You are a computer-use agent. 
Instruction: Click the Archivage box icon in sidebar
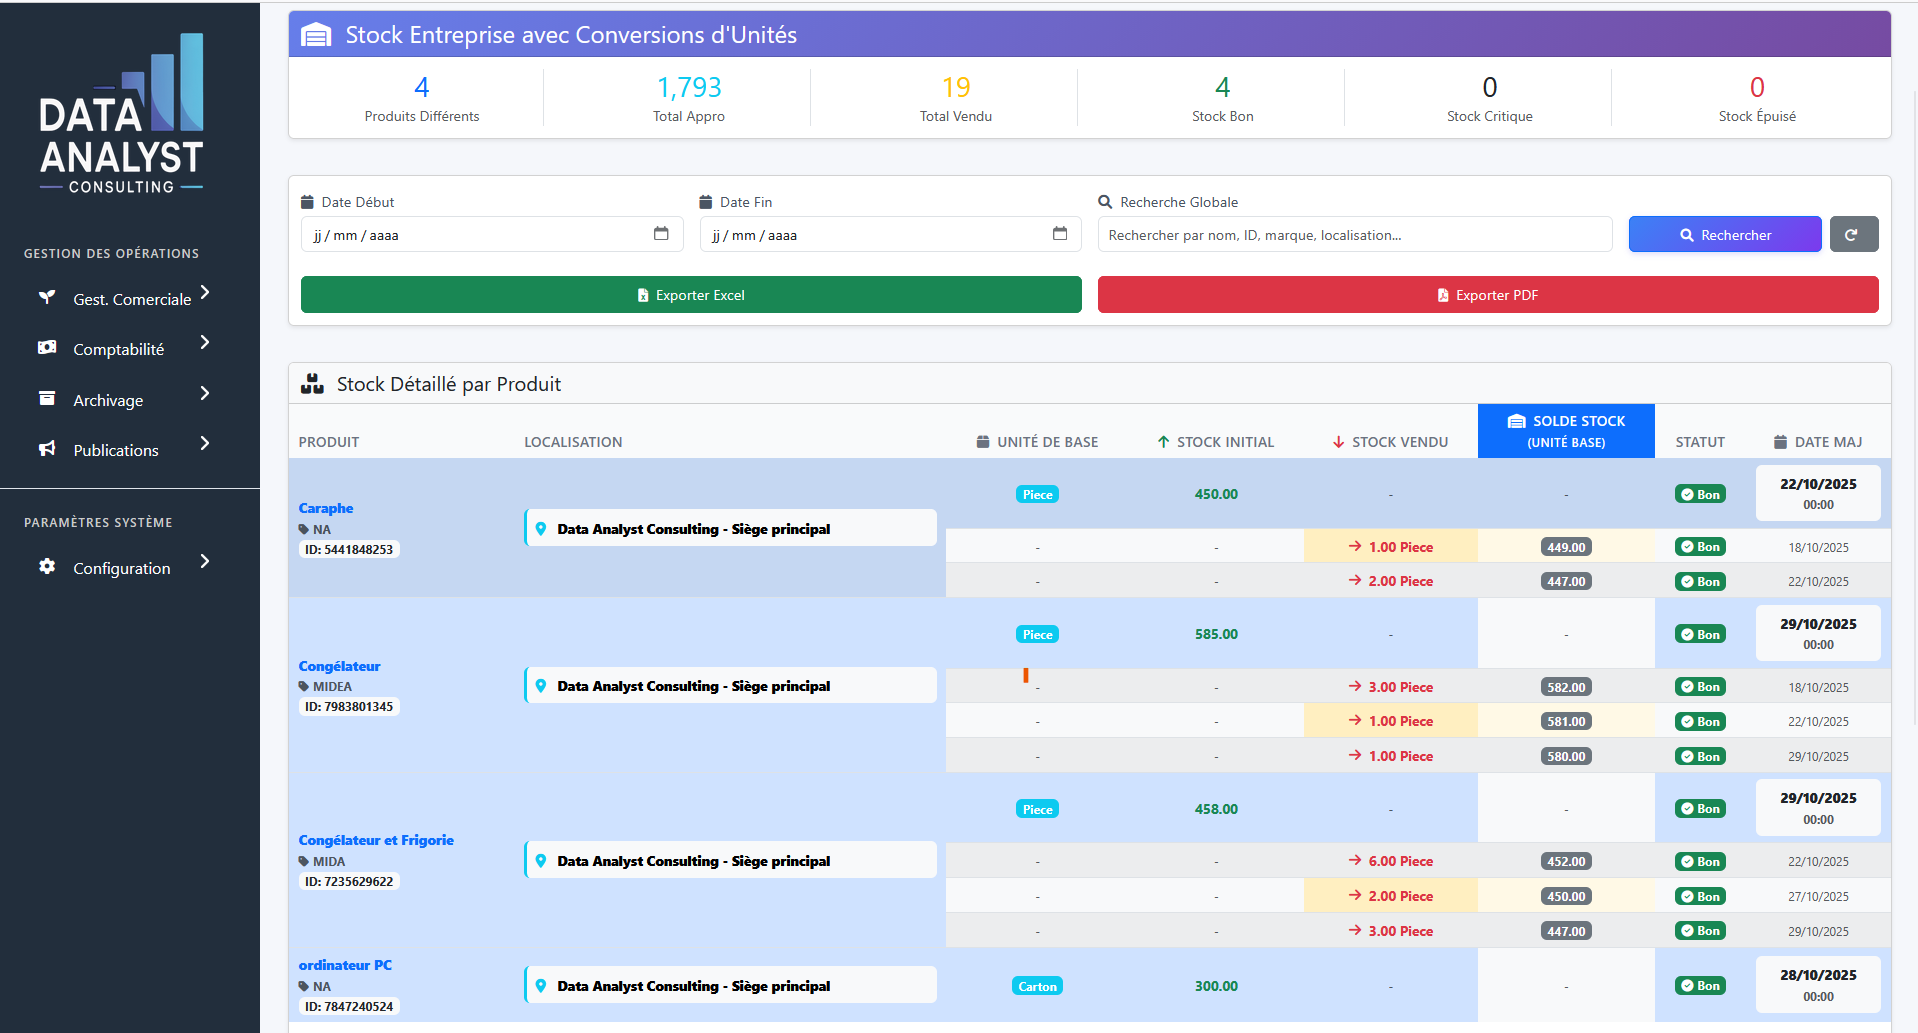click(x=47, y=397)
